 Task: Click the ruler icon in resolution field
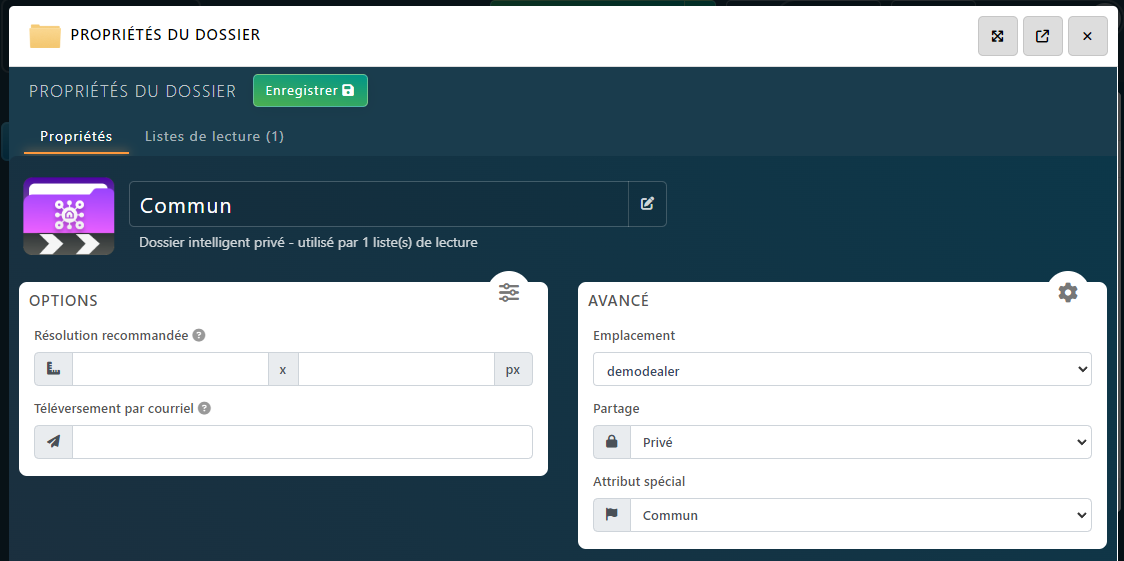coord(54,369)
